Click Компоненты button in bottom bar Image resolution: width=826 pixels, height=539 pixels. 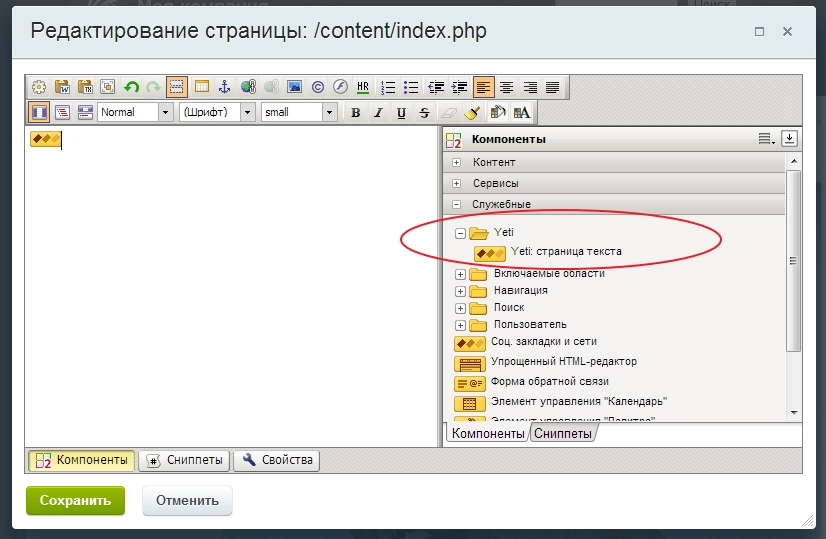82,460
